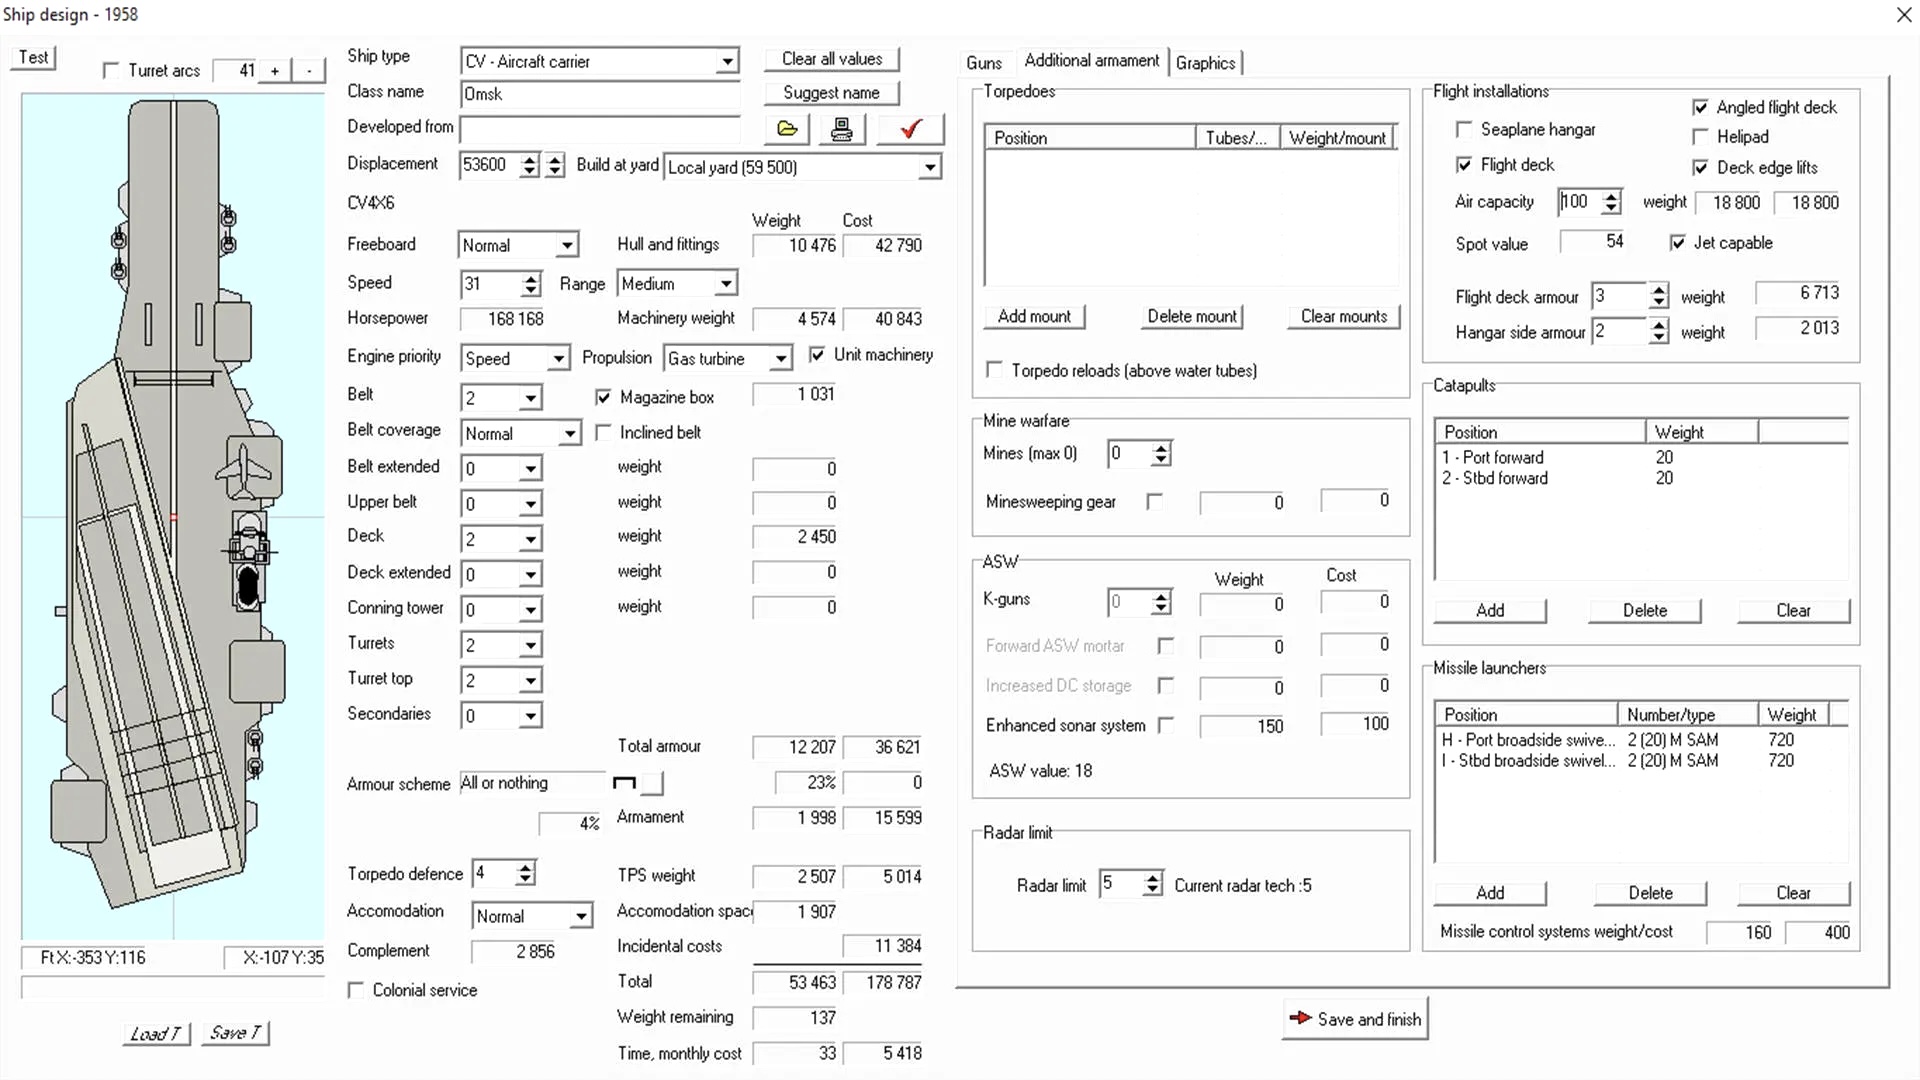Image resolution: width=1920 pixels, height=1080 pixels.
Task: Enable the Seaplane hangar checkbox
Action: point(1464,129)
